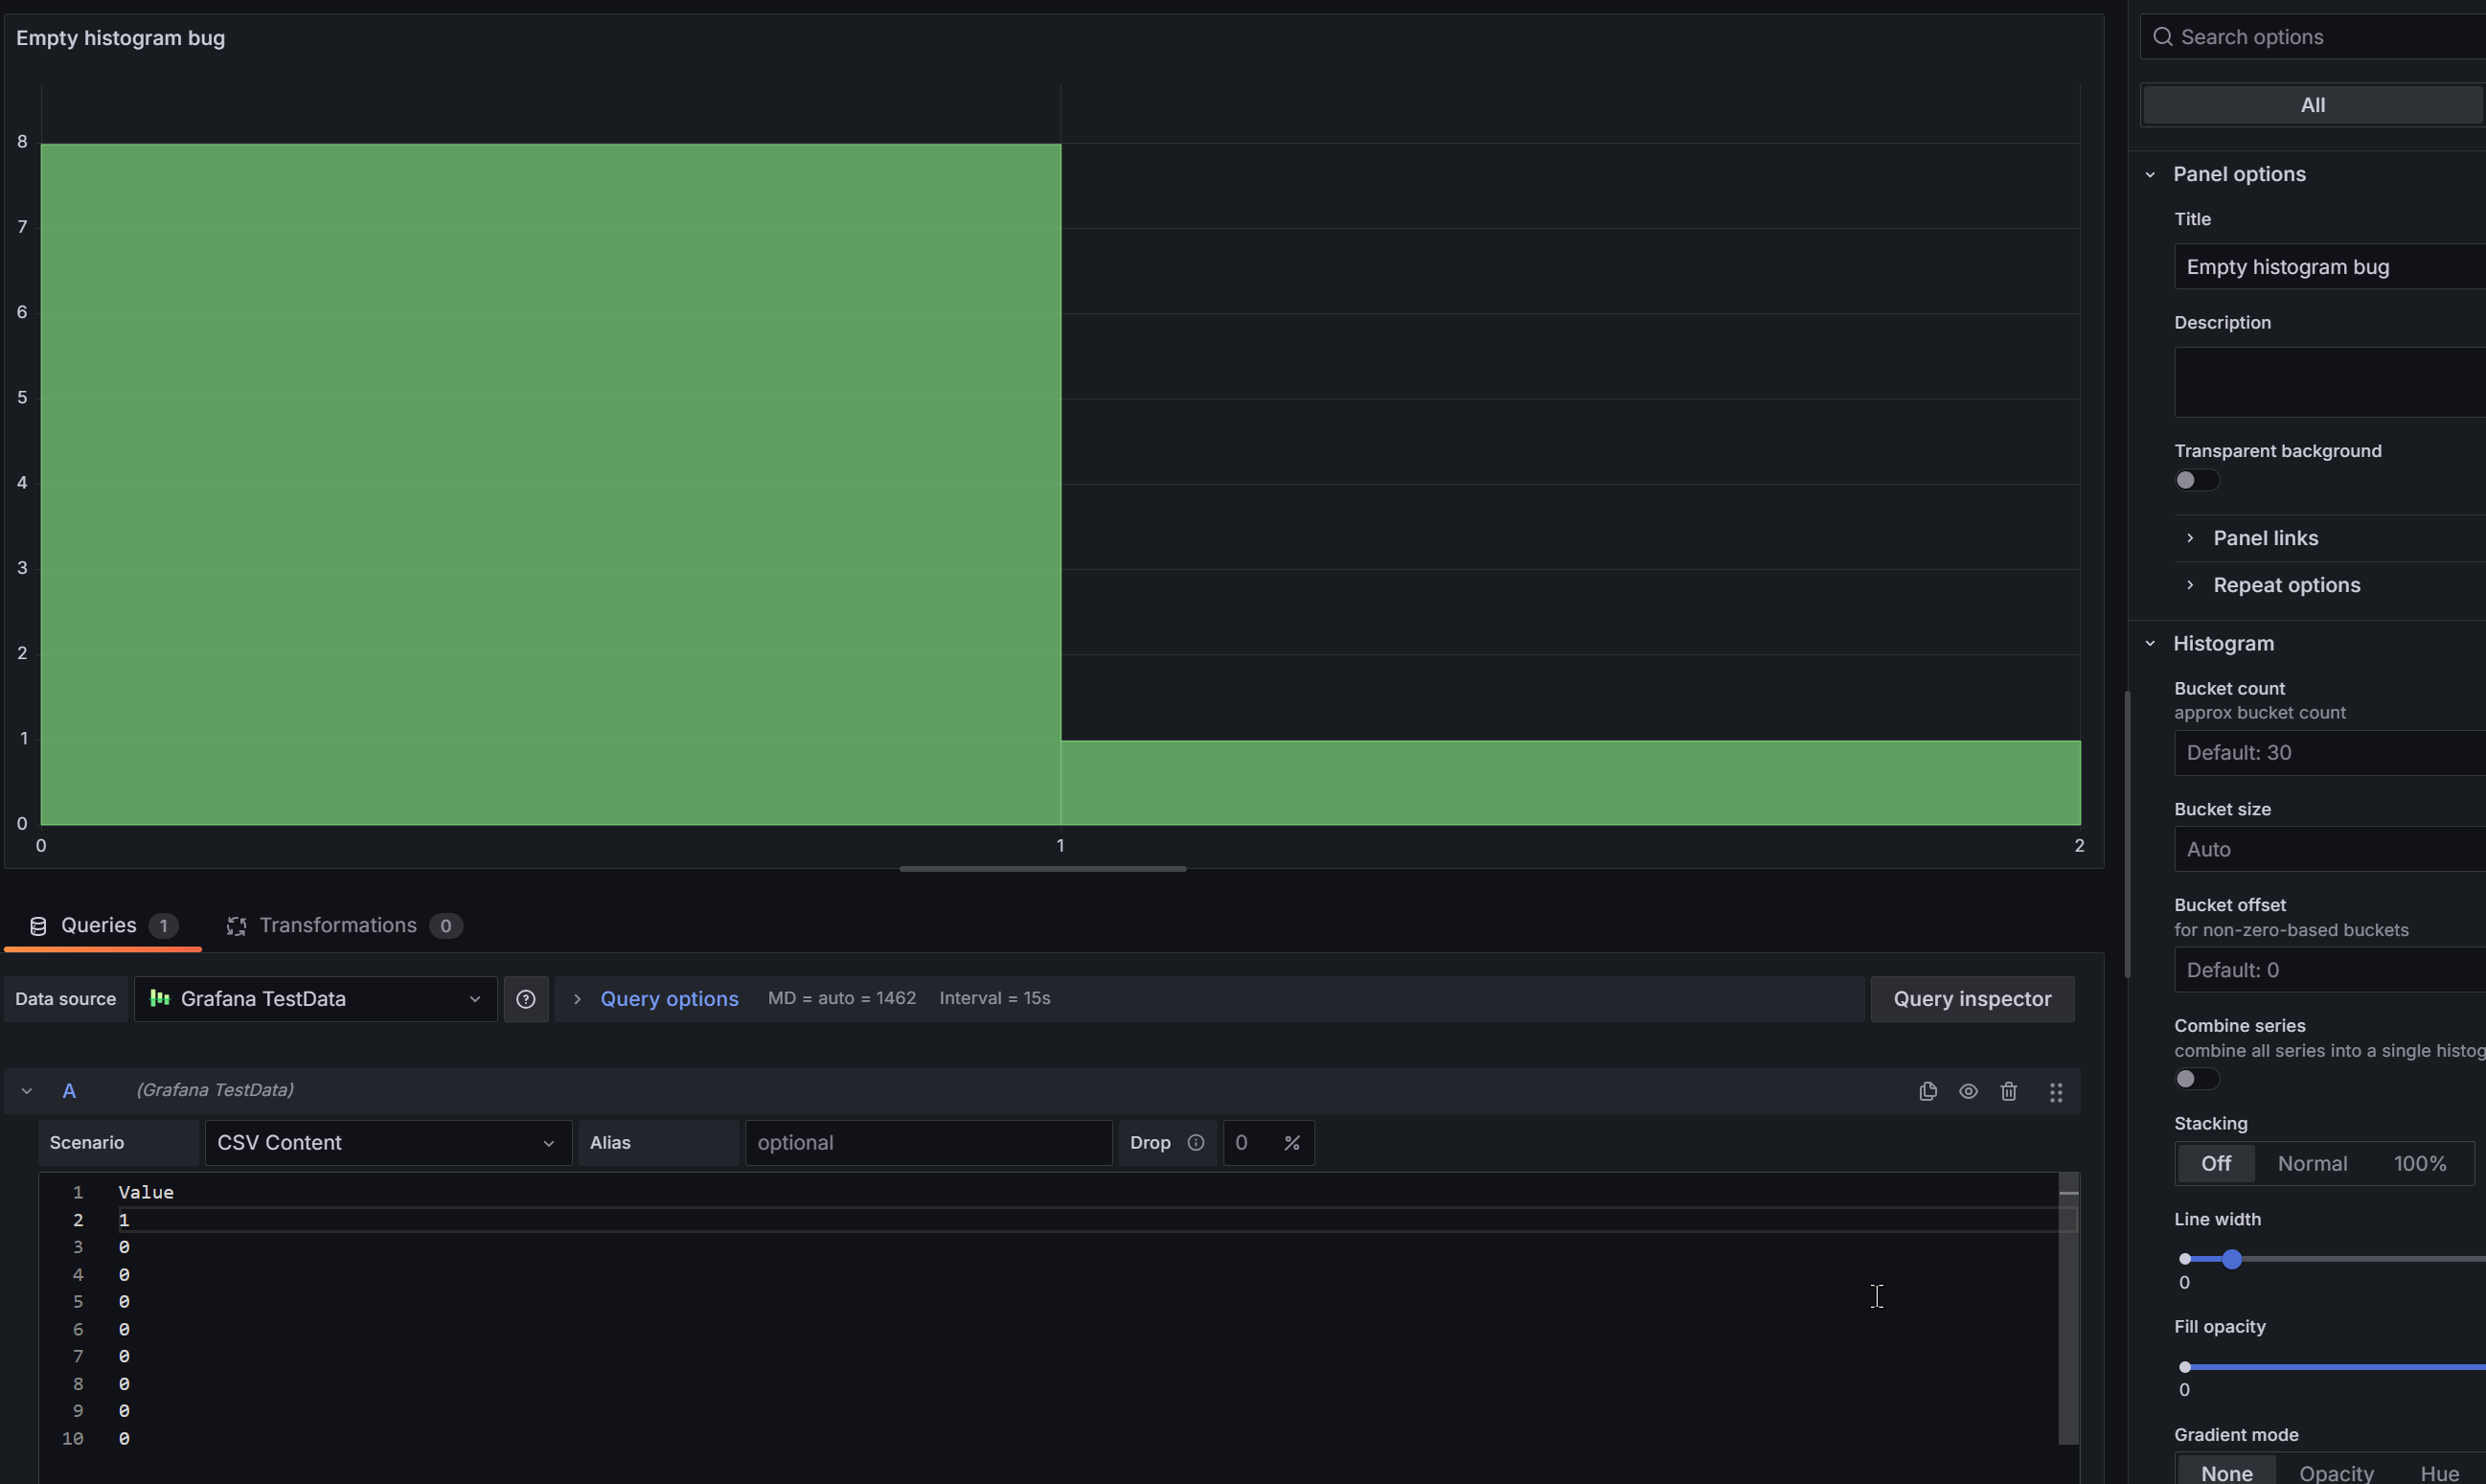Toggle Transparent background switch
2486x1484 pixels.
click(x=2196, y=480)
